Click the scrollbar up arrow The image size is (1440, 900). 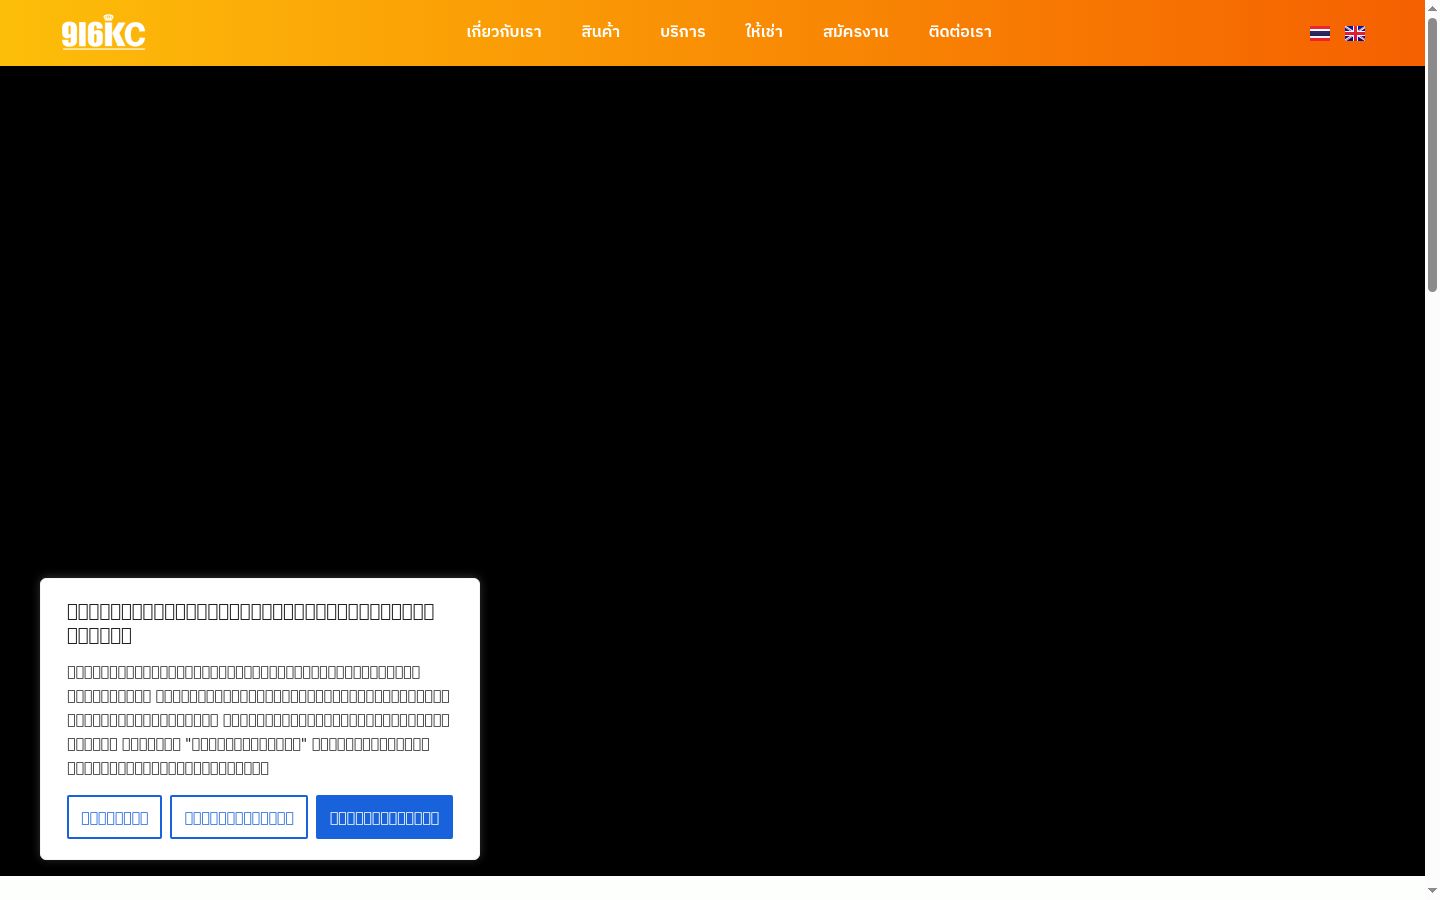pos(1432,8)
